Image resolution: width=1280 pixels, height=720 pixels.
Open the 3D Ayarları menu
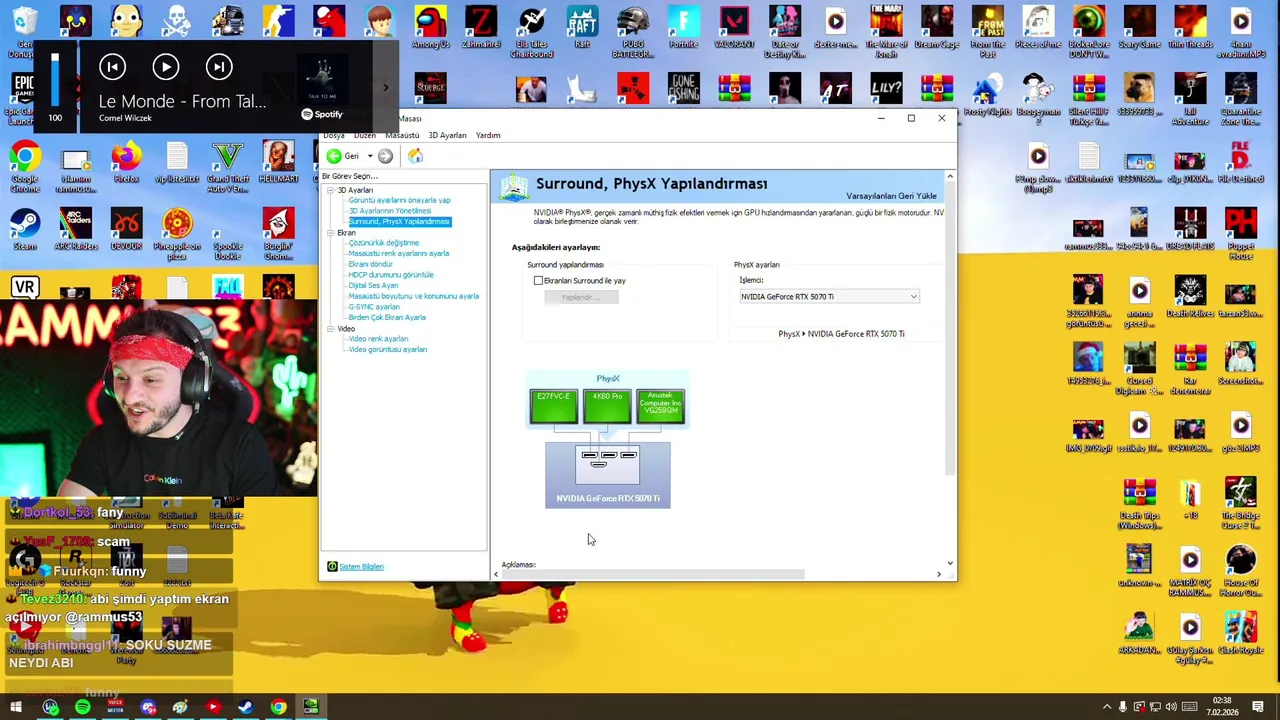[x=447, y=135]
